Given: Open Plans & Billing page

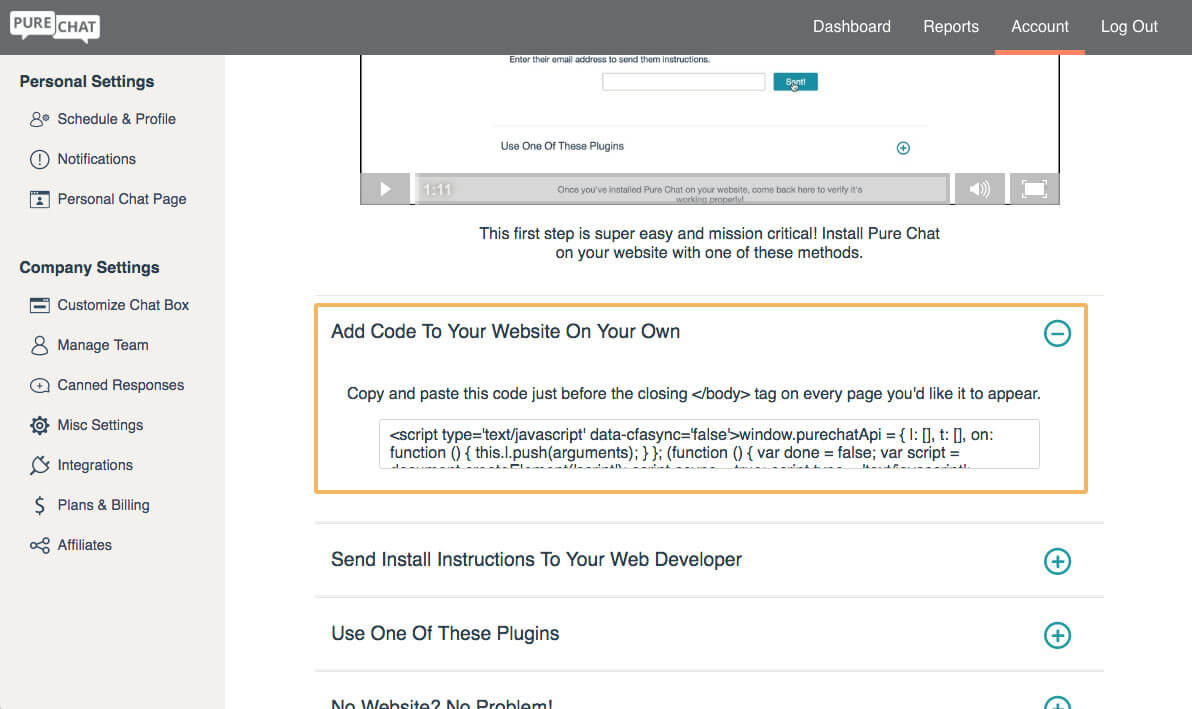Looking at the screenshot, I should [x=103, y=505].
